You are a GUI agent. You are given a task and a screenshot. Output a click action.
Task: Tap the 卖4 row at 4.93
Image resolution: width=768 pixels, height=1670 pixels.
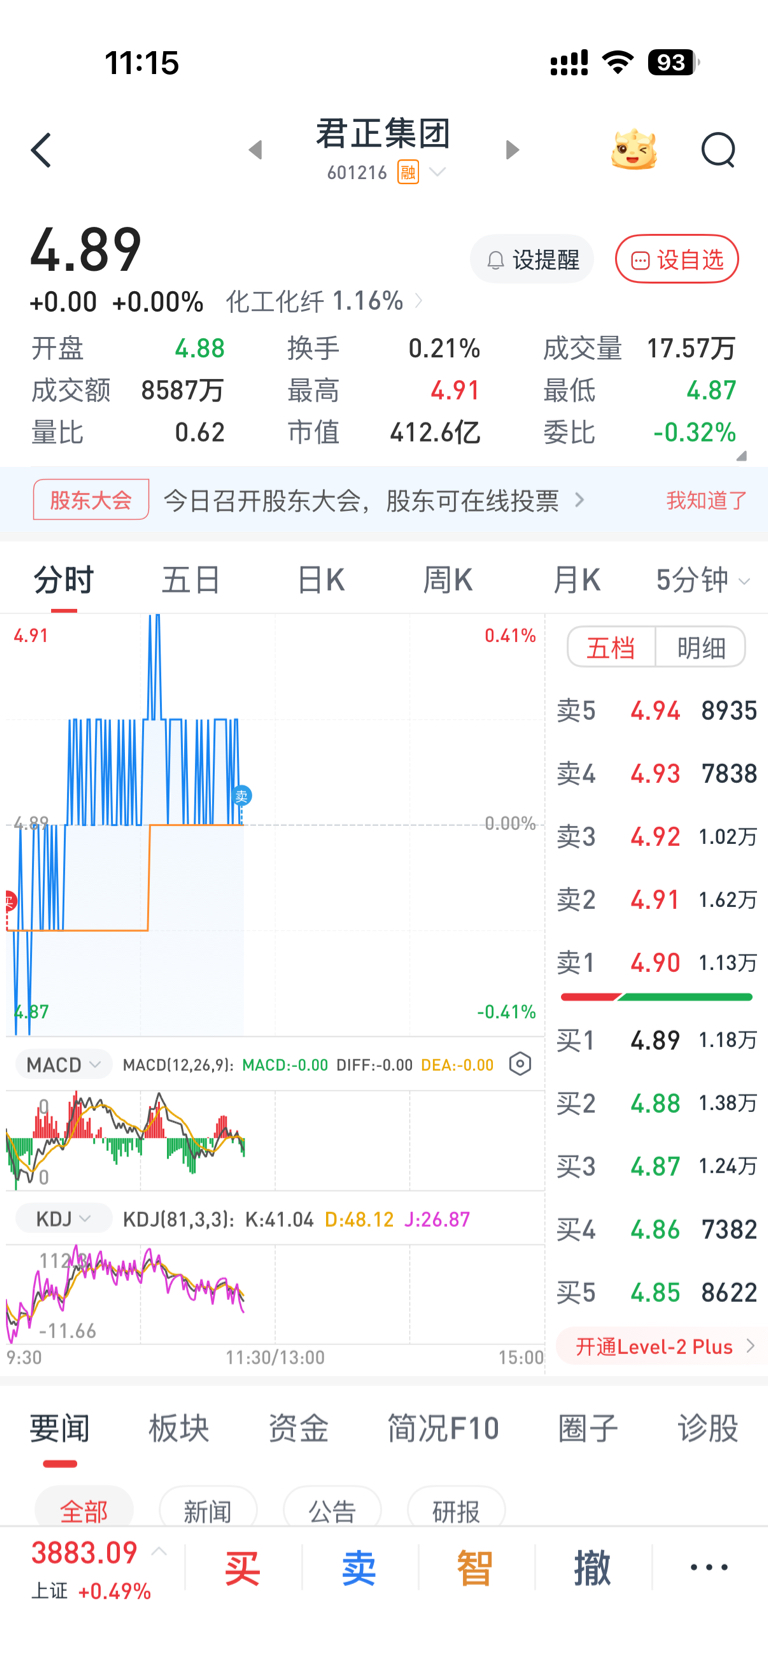[x=656, y=774]
